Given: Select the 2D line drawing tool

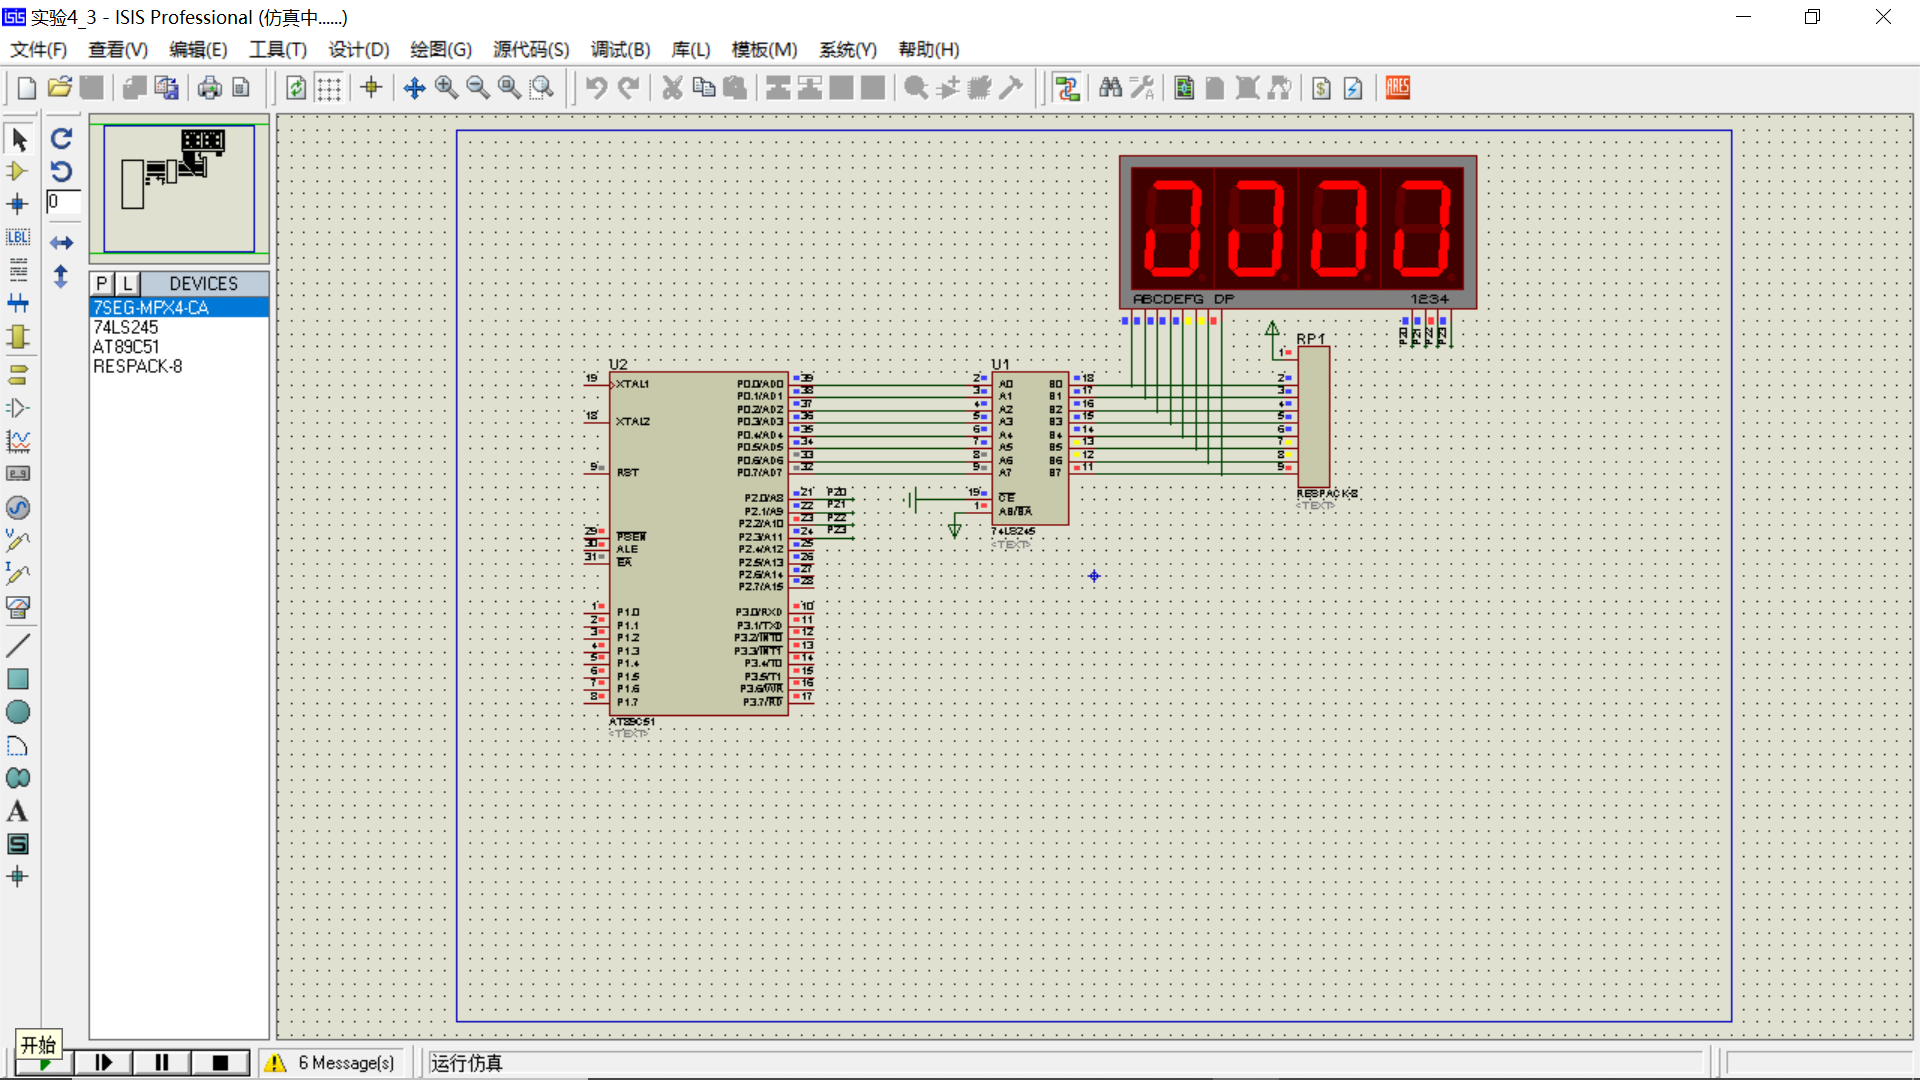Looking at the screenshot, I should click(x=18, y=646).
